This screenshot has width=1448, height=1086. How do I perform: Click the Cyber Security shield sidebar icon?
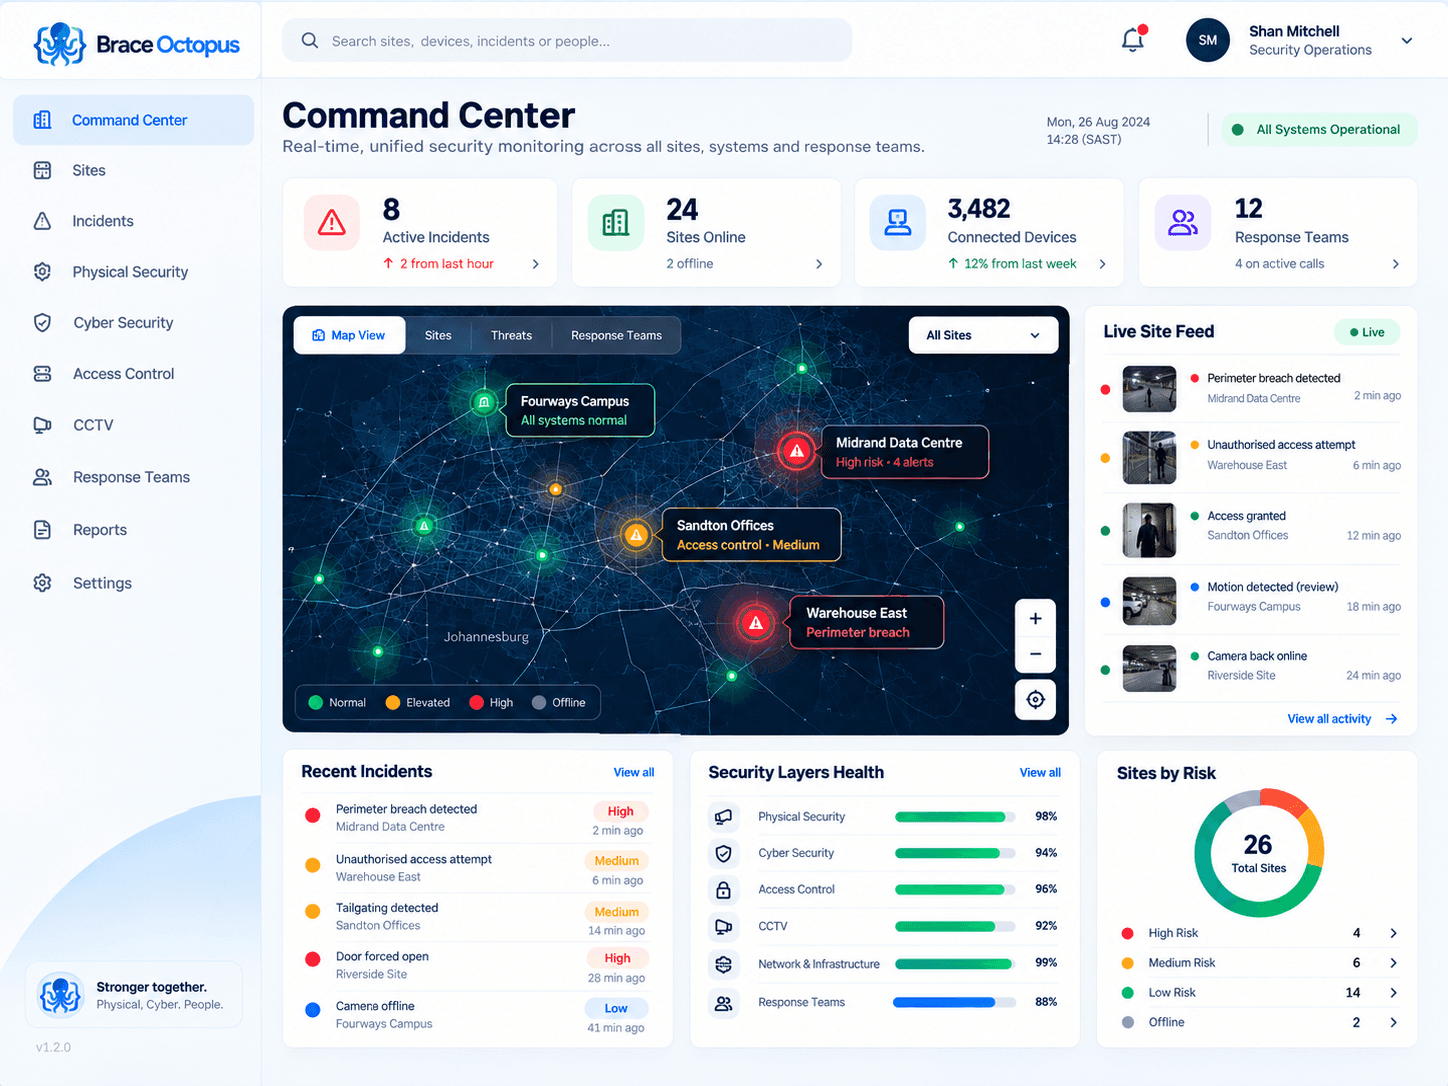pyautogui.click(x=42, y=322)
